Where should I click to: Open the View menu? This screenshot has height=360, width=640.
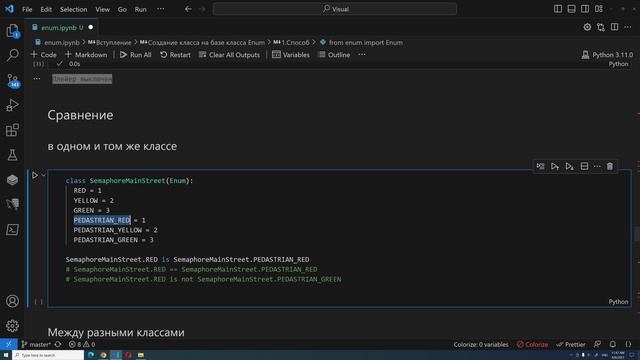coord(102,9)
